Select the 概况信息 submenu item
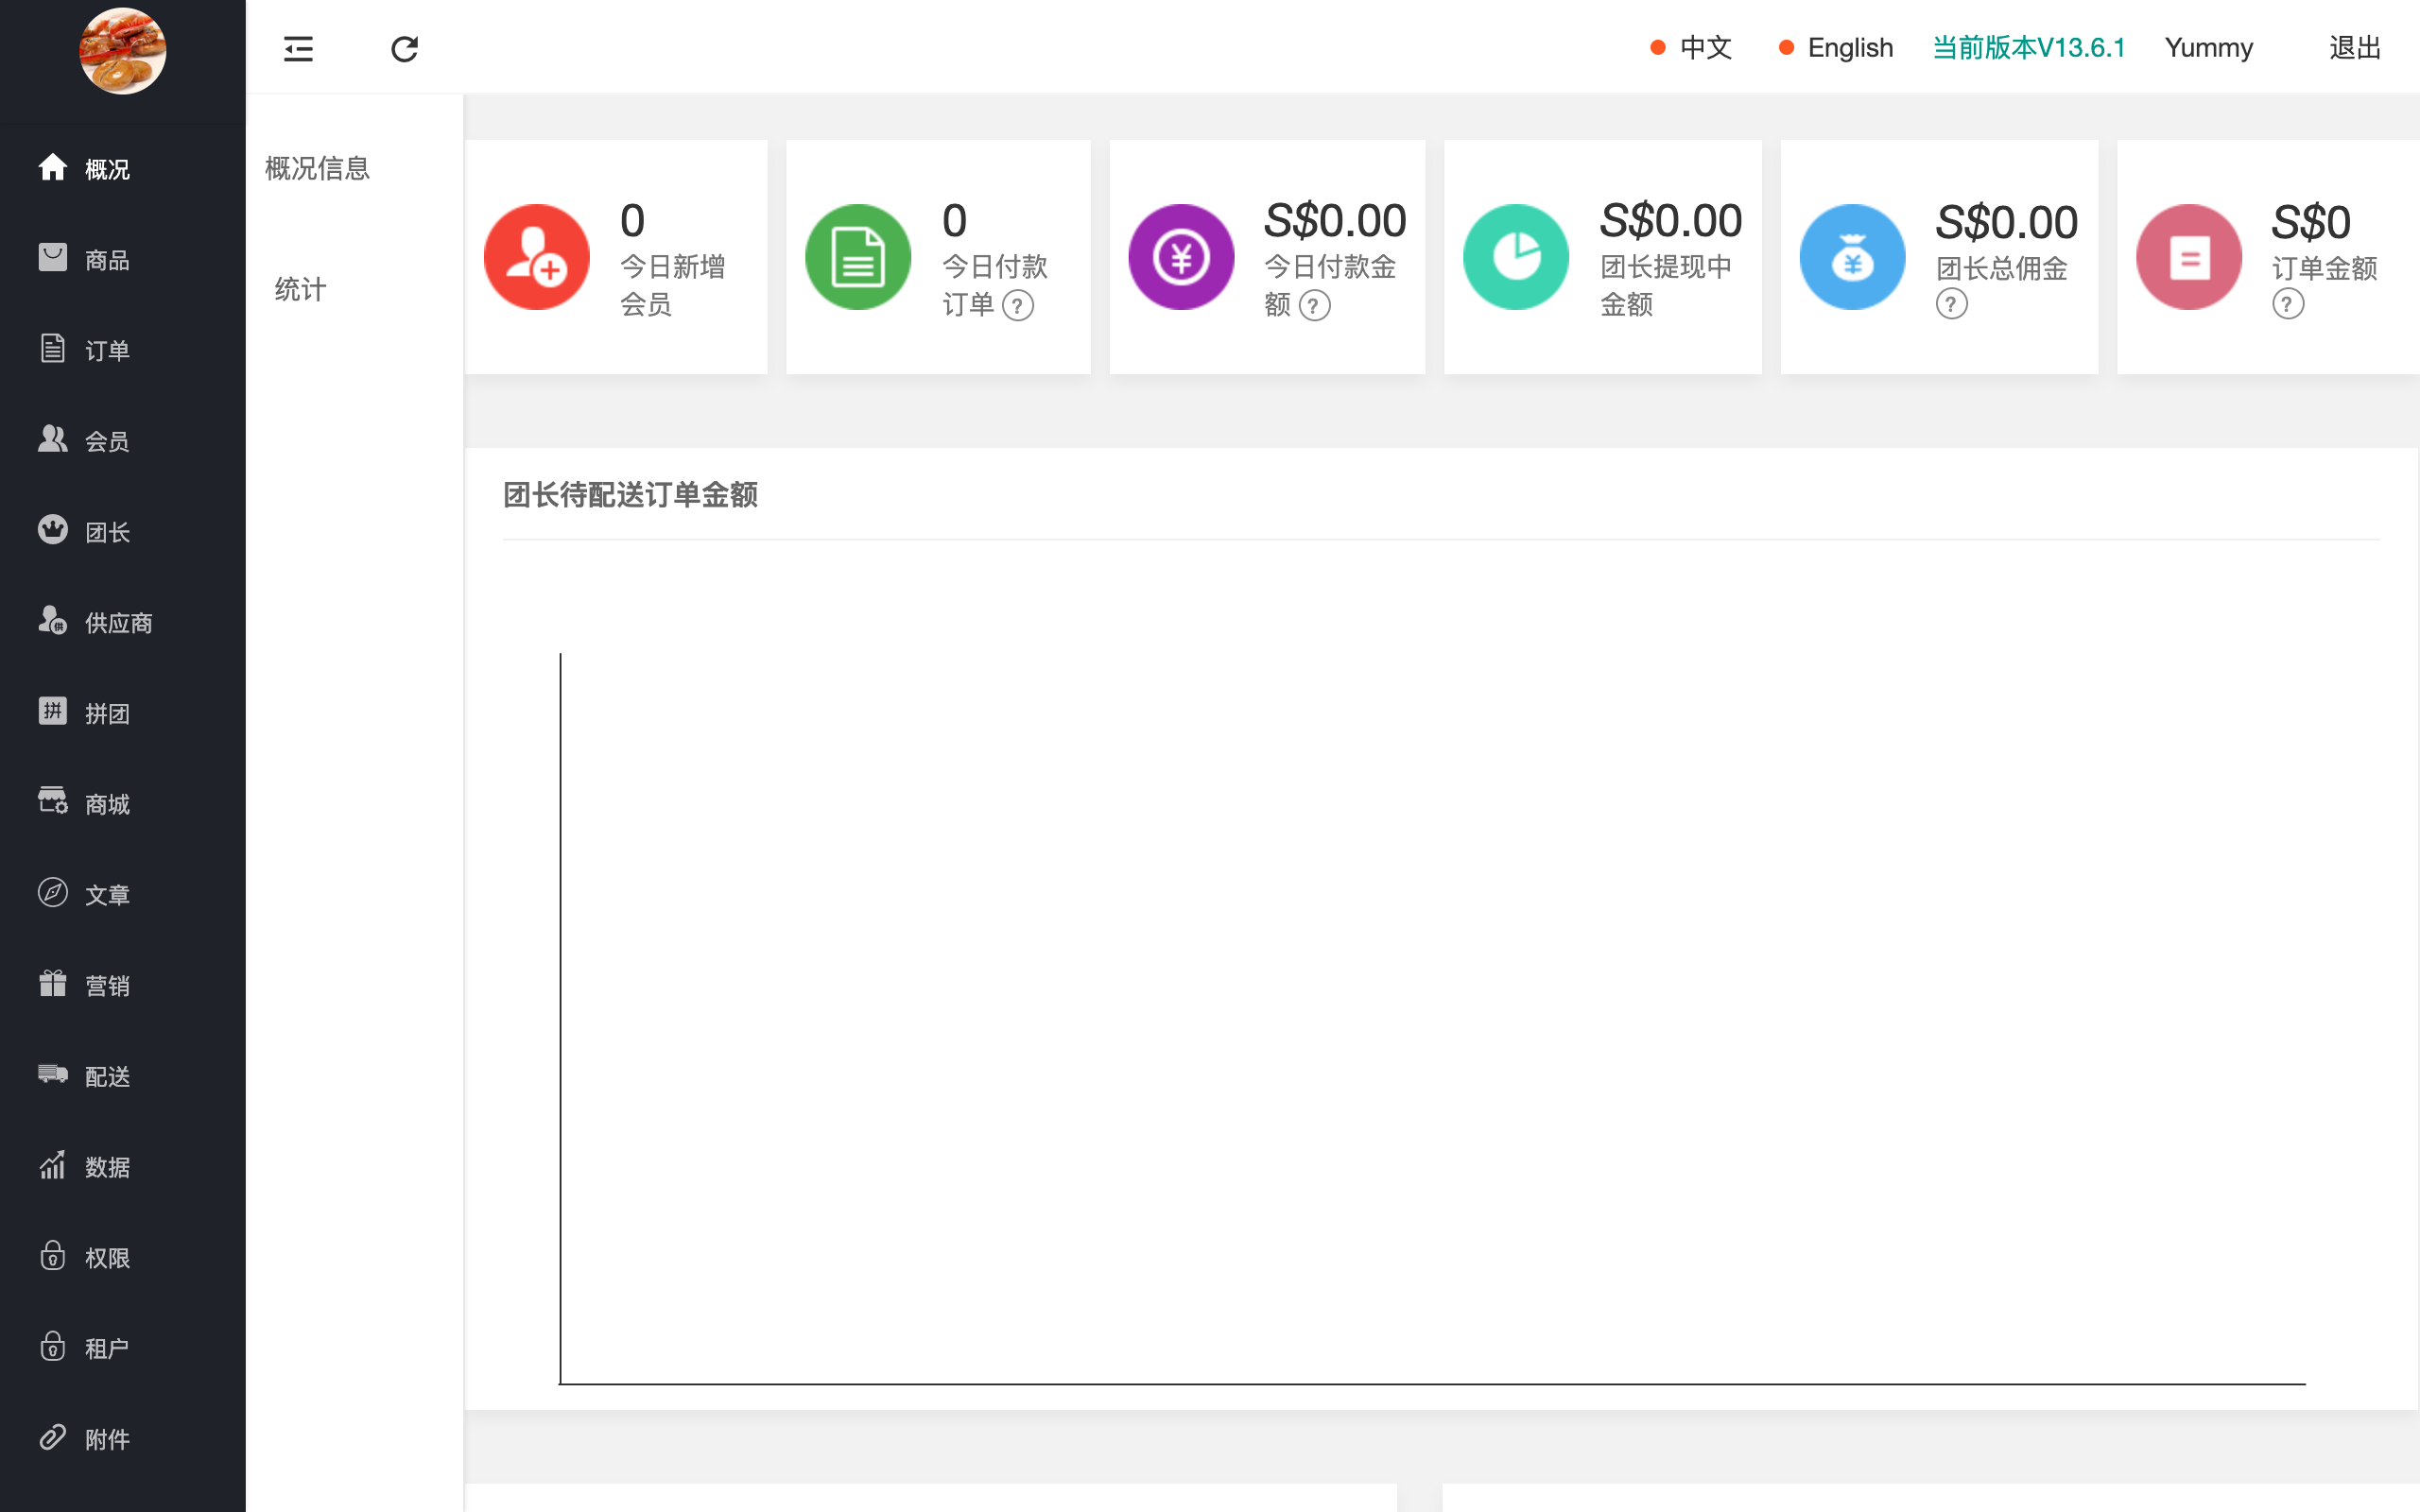Screen dimensions: 2420x1512 (x=318, y=168)
